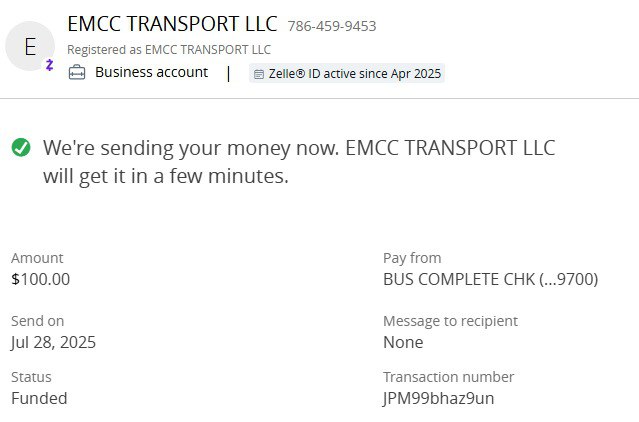
Task: Click the BUS COMPLETE CHK (...9700) account
Action: point(490,279)
